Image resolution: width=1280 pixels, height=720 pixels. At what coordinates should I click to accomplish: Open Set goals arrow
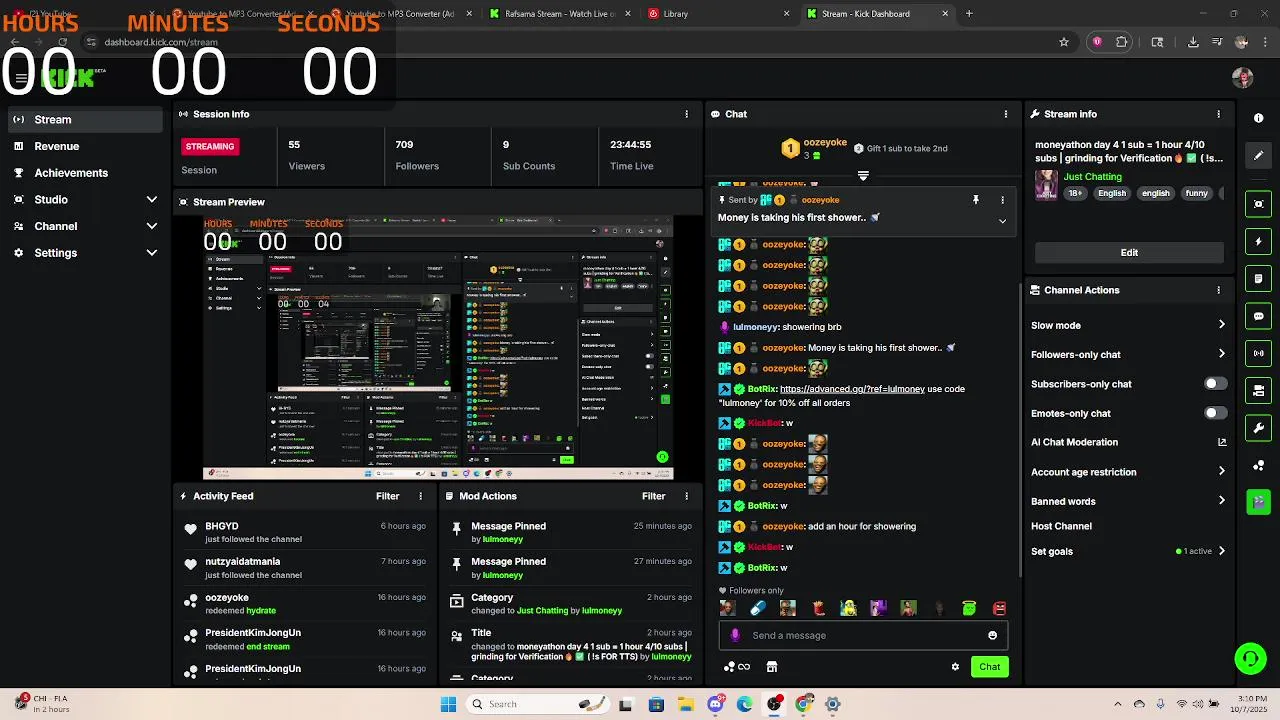click(1221, 551)
